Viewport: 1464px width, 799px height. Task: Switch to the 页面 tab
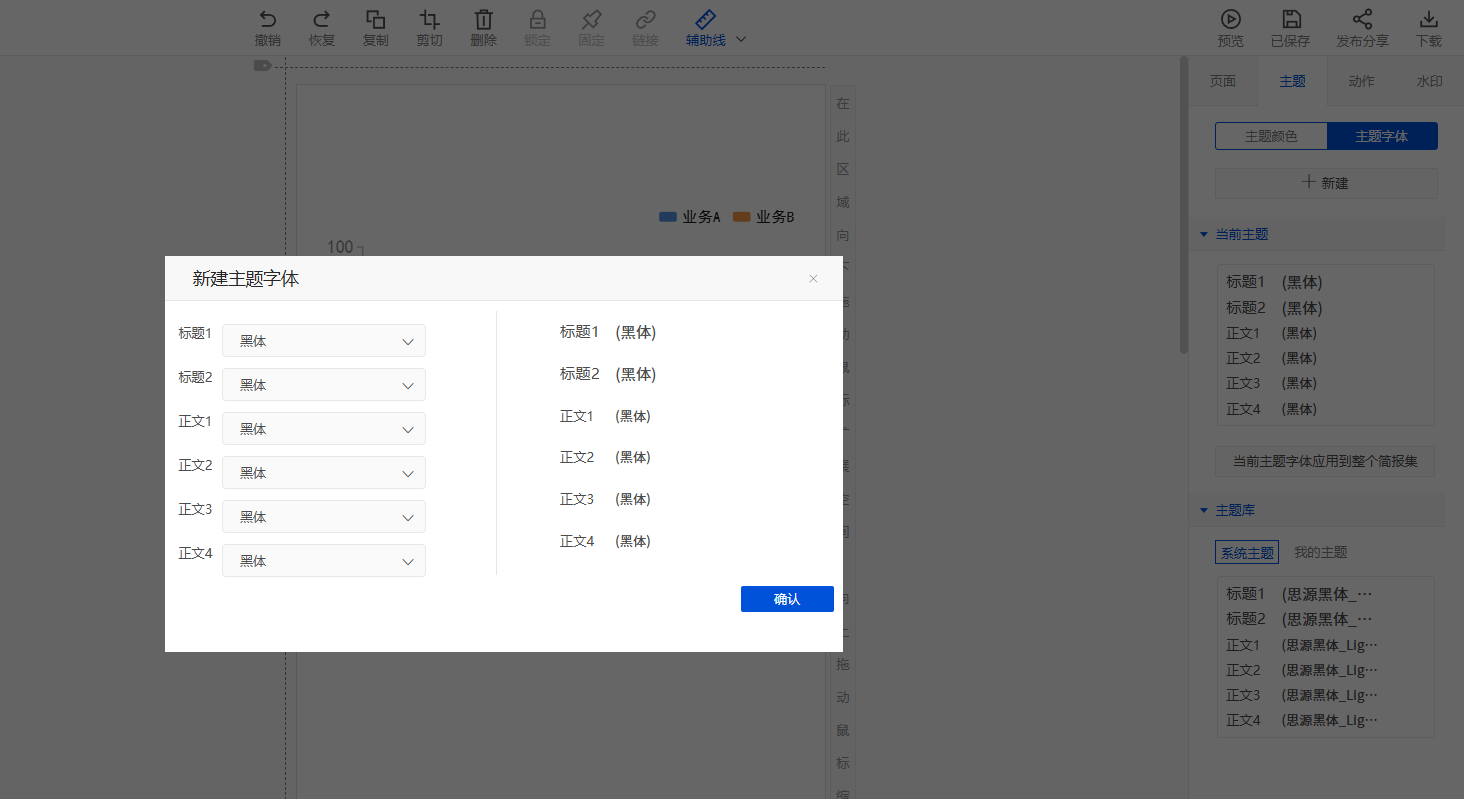(x=1223, y=81)
